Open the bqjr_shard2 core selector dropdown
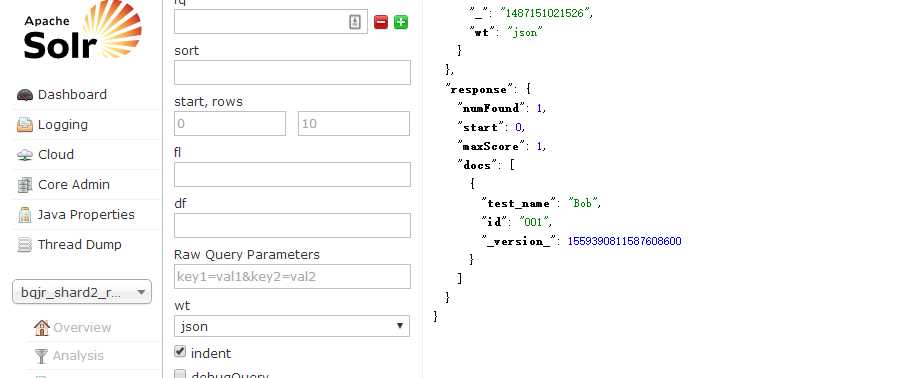899x378 pixels. 82,292
